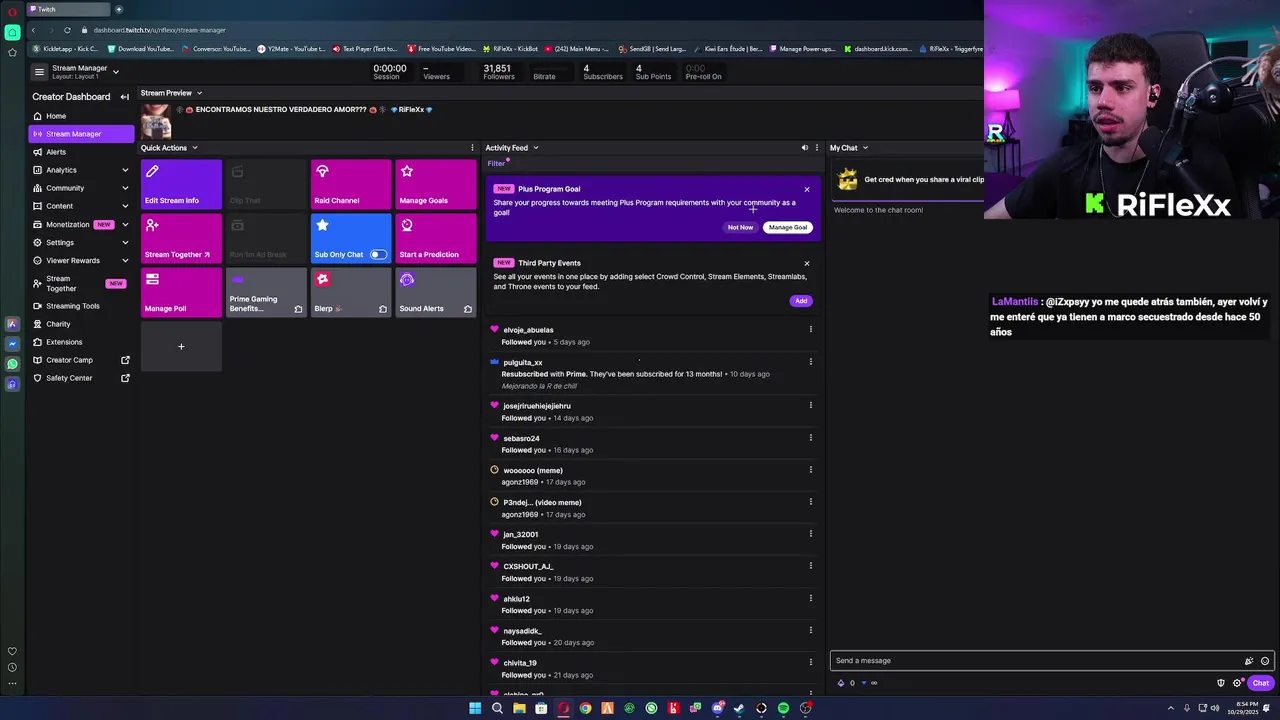Click the browser address bar URL
This screenshot has height=720, width=1280.
click(160, 30)
